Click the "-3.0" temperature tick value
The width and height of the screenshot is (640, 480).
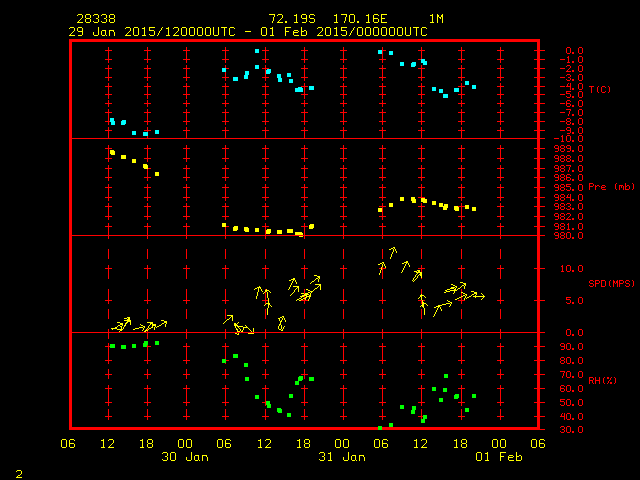point(571,78)
